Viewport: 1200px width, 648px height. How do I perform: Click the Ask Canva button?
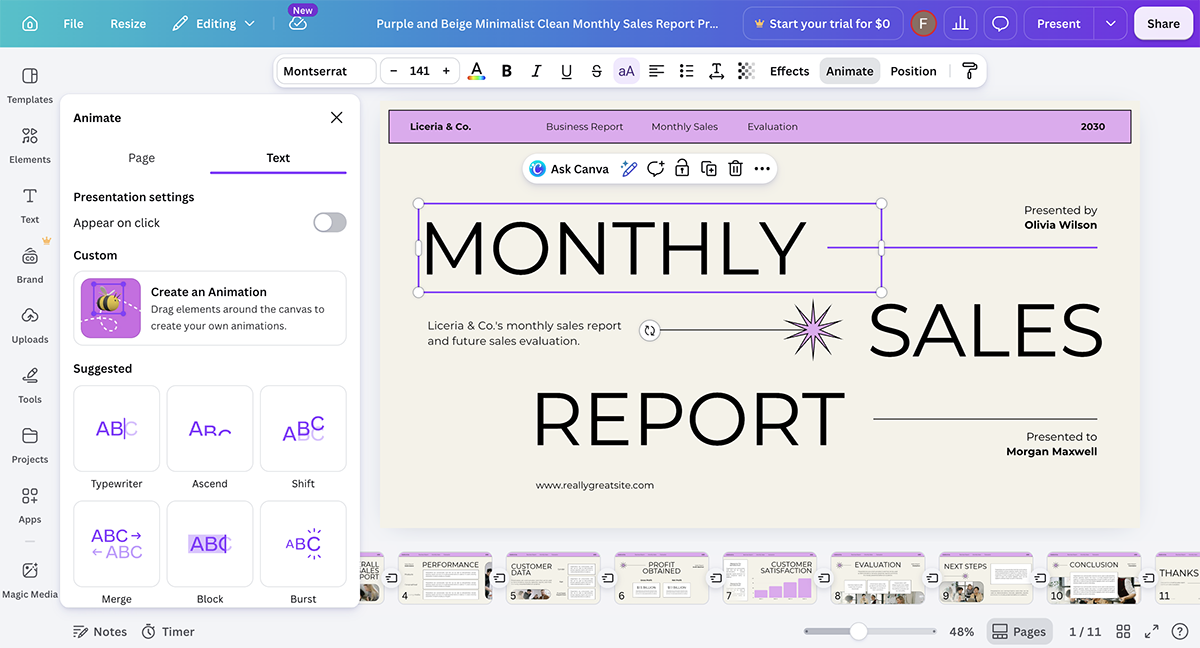click(569, 169)
